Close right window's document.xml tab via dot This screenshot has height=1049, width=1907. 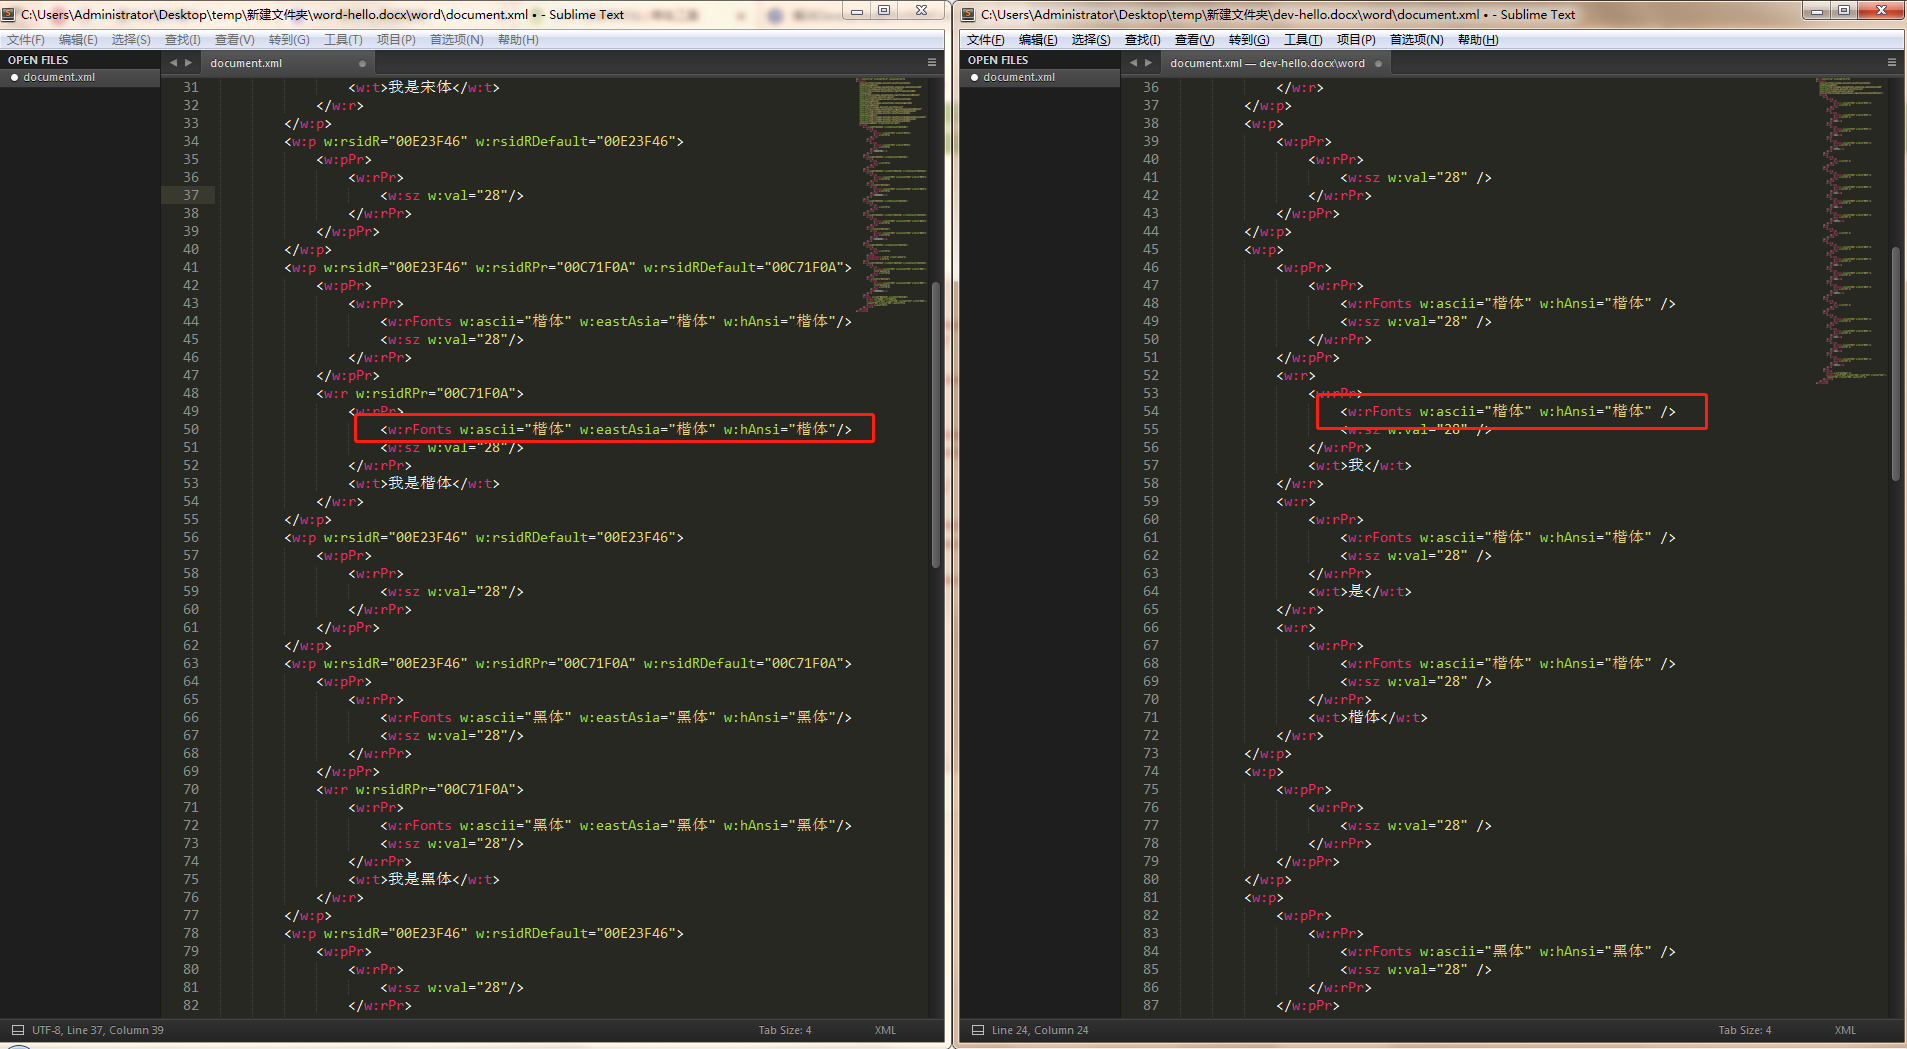coord(1378,63)
